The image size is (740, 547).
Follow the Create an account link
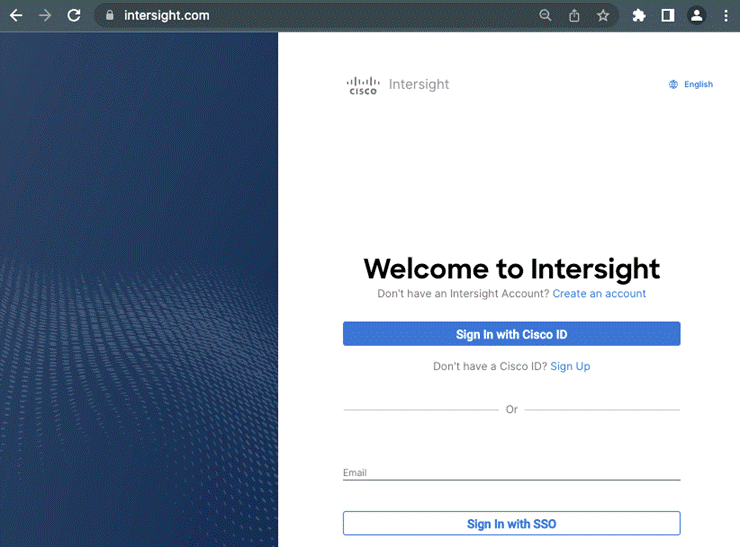[599, 294]
